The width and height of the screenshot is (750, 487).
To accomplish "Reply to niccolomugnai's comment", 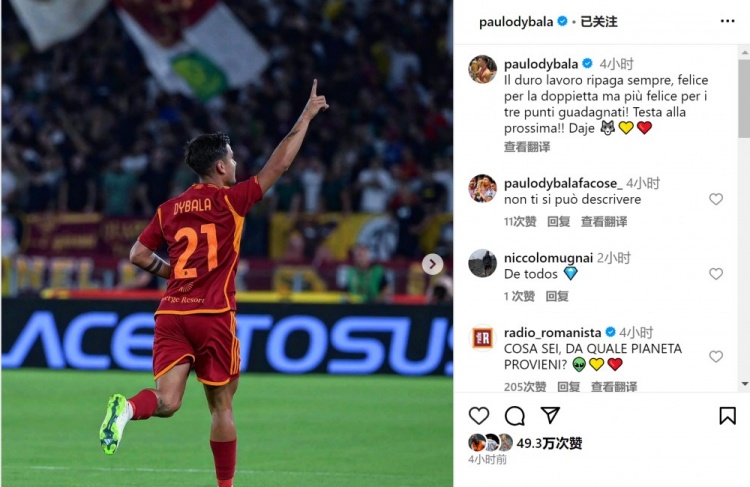I will click(557, 296).
